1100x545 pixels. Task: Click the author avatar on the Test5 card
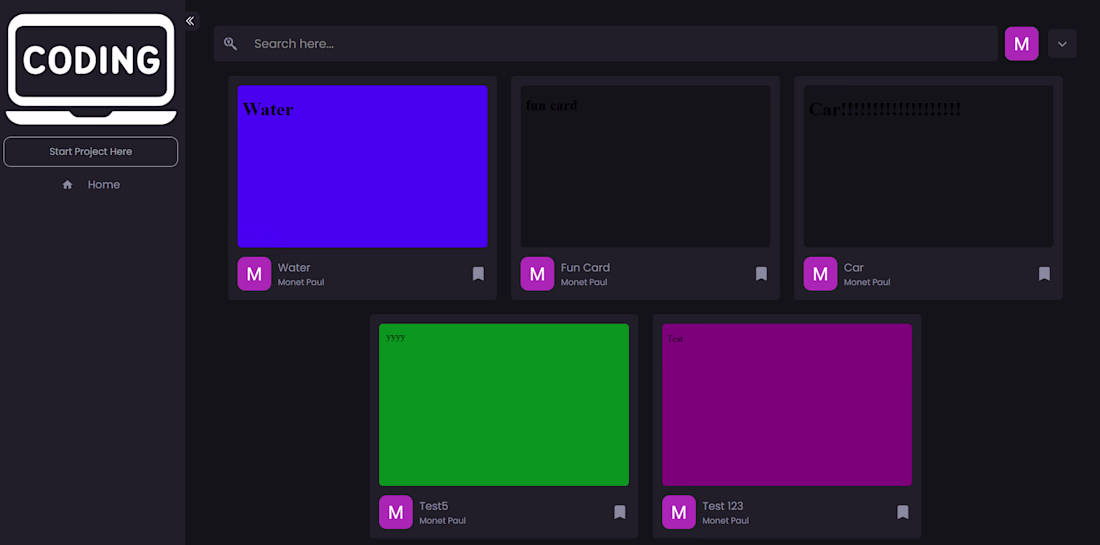click(x=396, y=512)
